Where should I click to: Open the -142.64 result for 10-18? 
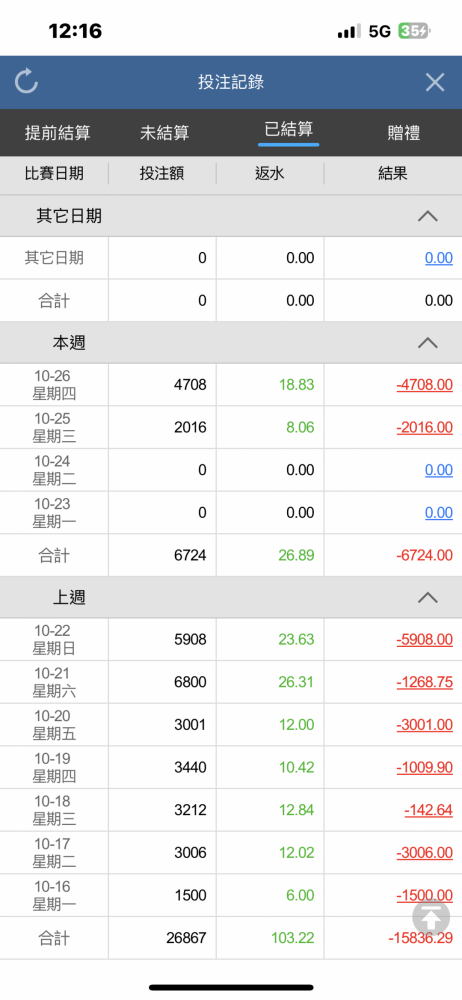(428, 810)
